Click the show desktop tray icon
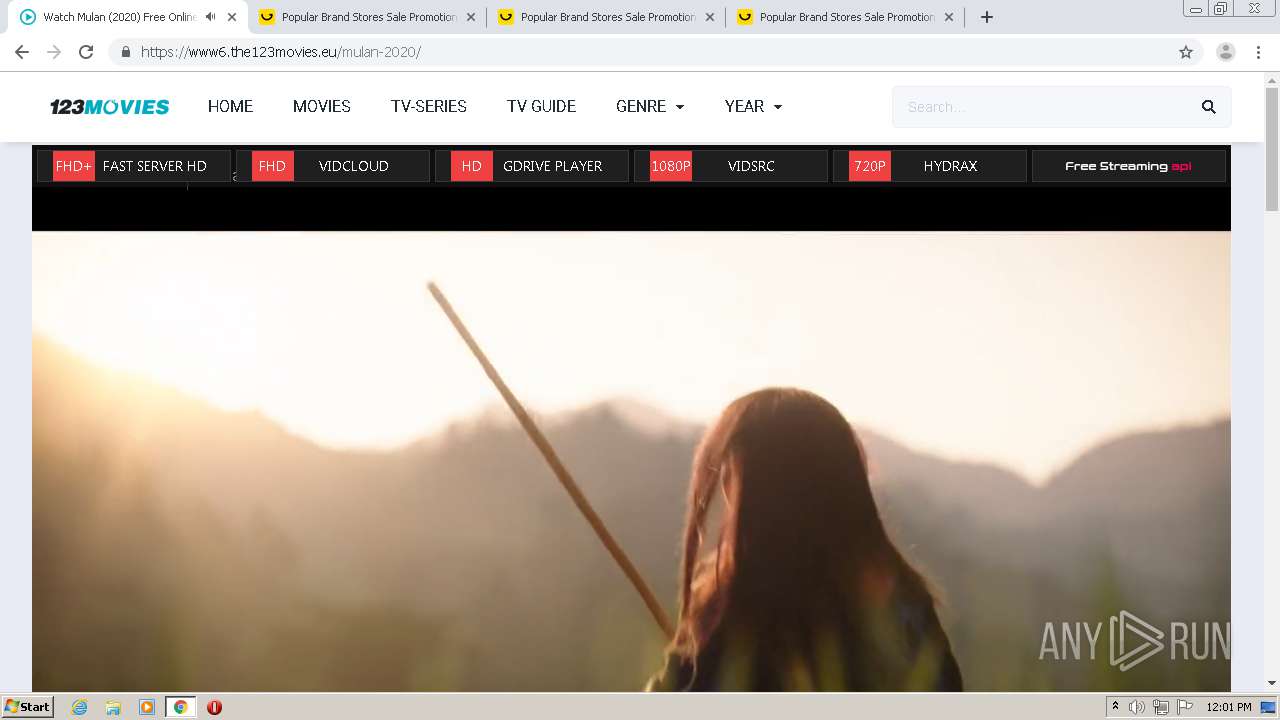The image size is (1280, 720). [1269, 707]
